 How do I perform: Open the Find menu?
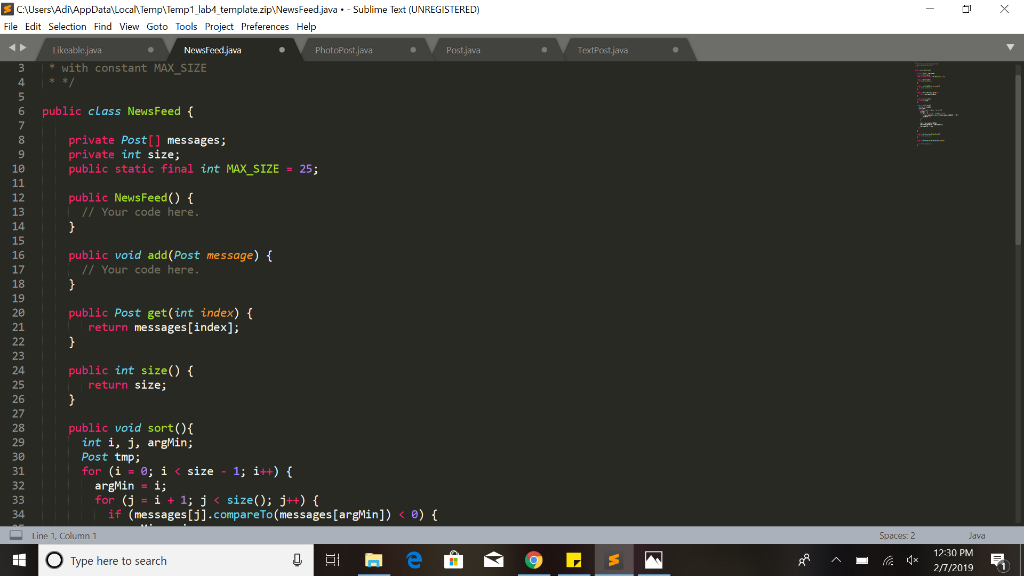click(103, 27)
